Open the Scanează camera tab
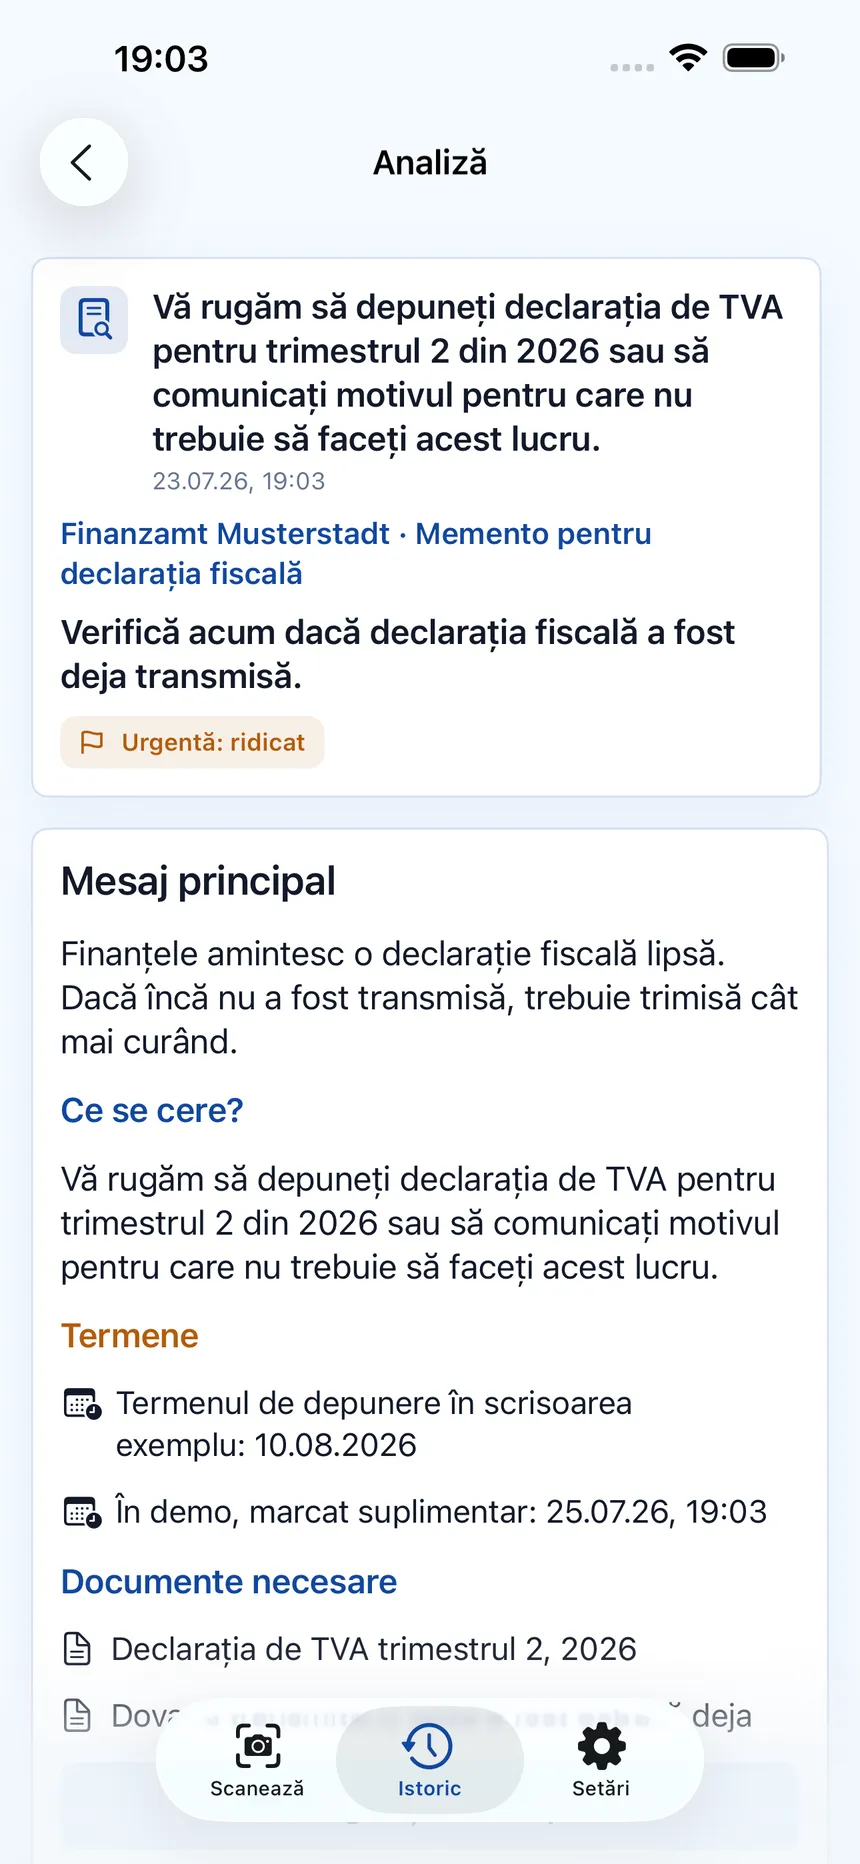Image resolution: width=860 pixels, height=1864 pixels. [x=257, y=1760]
